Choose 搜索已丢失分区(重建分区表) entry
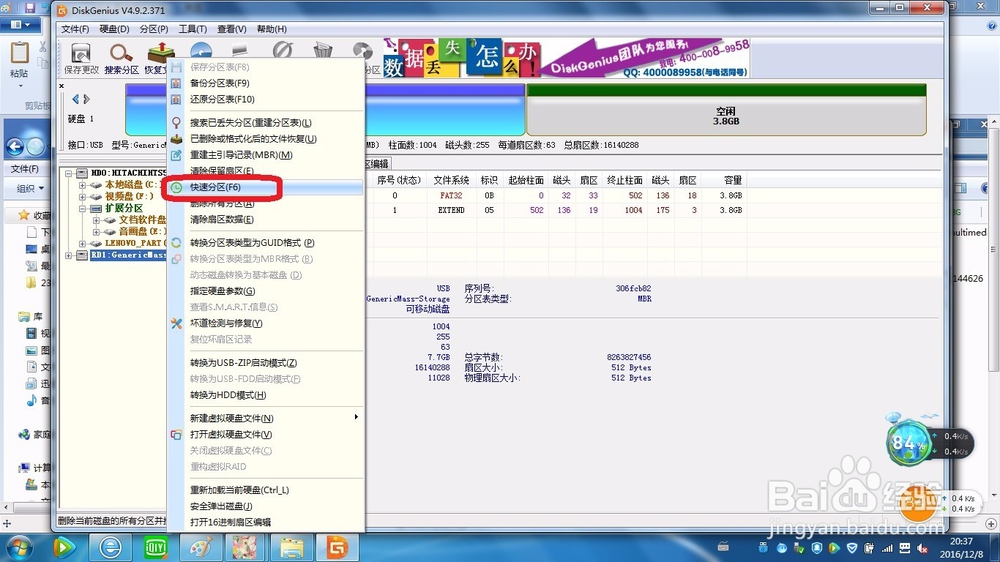This screenshot has width=1000, height=562. (x=266, y=122)
